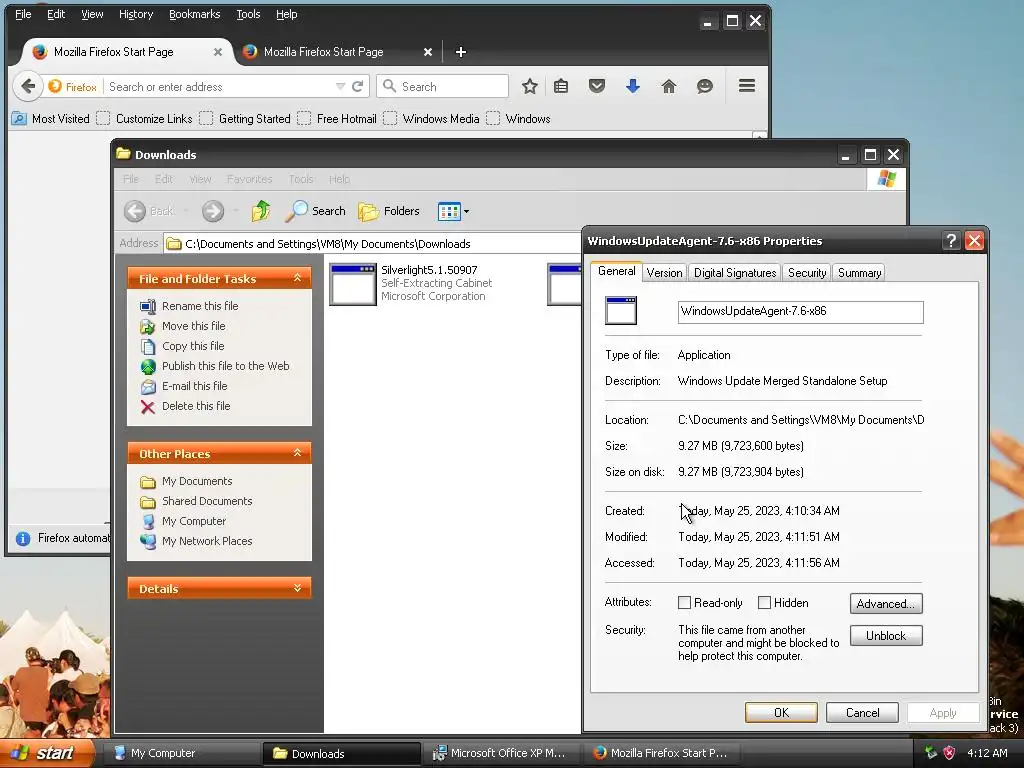Collapse the Other Places panel
This screenshot has width=1024, height=768.
tap(297, 453)
